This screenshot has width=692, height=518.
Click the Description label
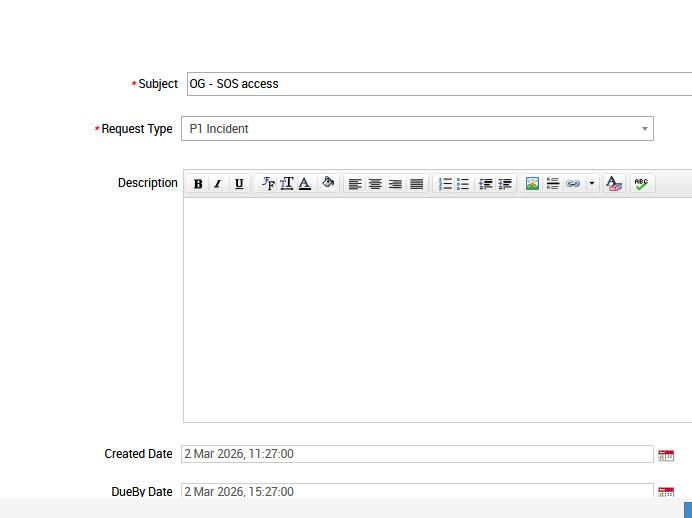click(x=147, y=183)
